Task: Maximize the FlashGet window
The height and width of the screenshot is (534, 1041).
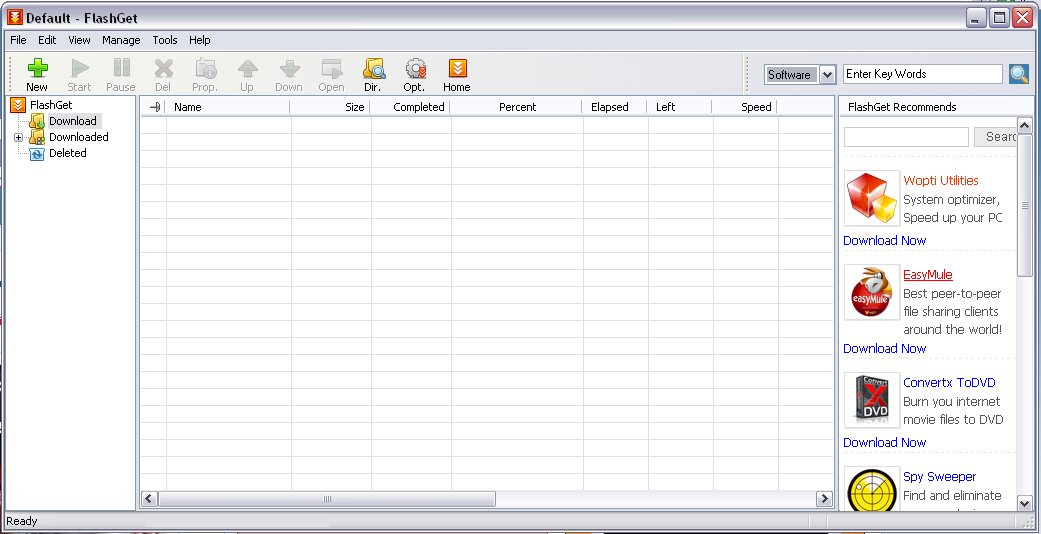Action: [x=999, y=17]
